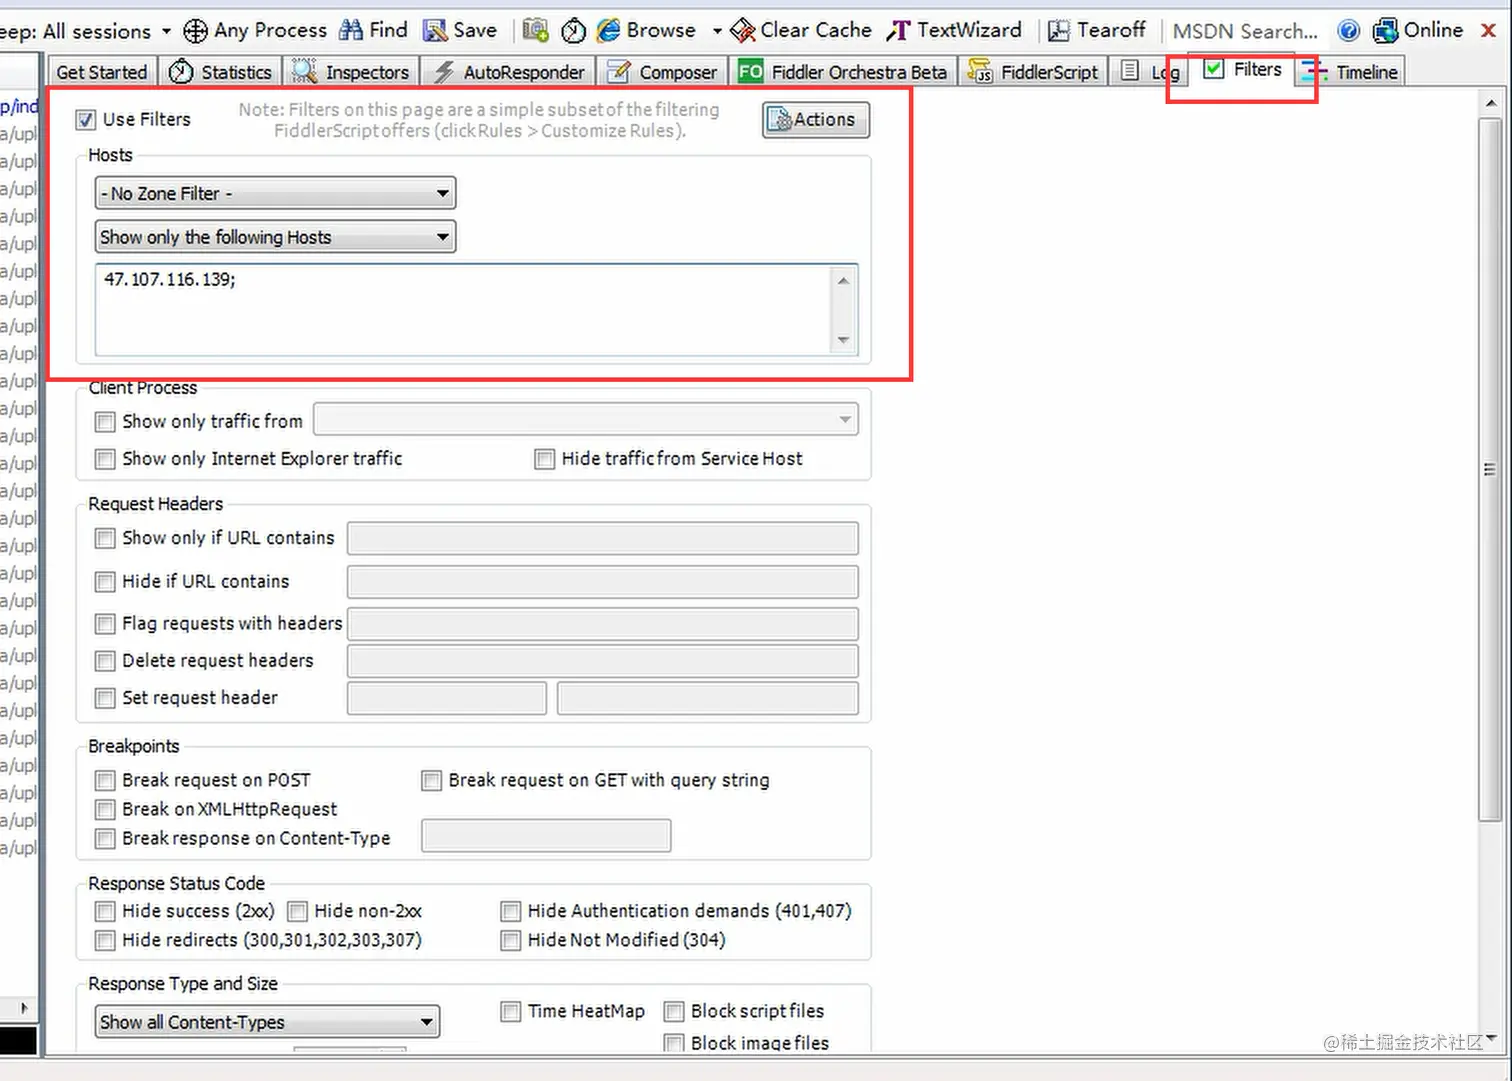Click the Filters page vertical scrollbar thumb

click(x=1490, y=470)
